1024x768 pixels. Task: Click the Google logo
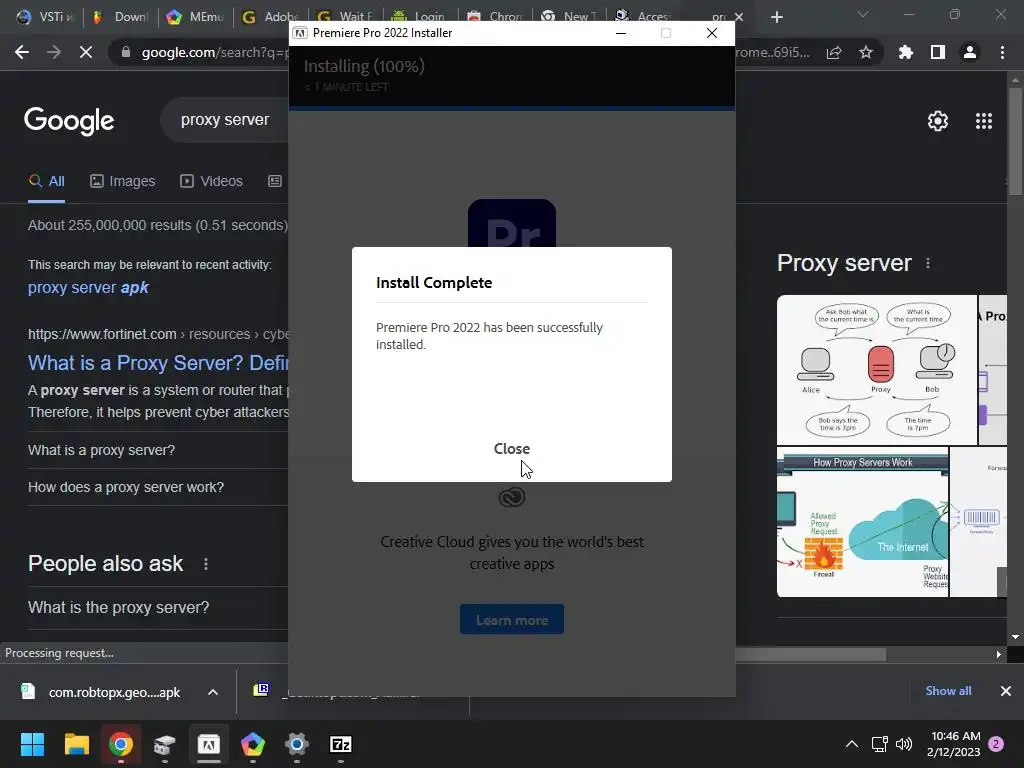69,121
